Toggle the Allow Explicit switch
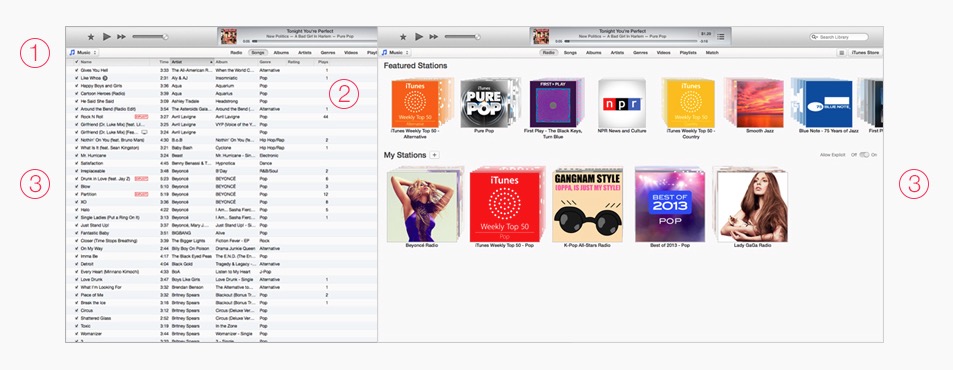The image size is (953, 370). [x=864, y=155]
